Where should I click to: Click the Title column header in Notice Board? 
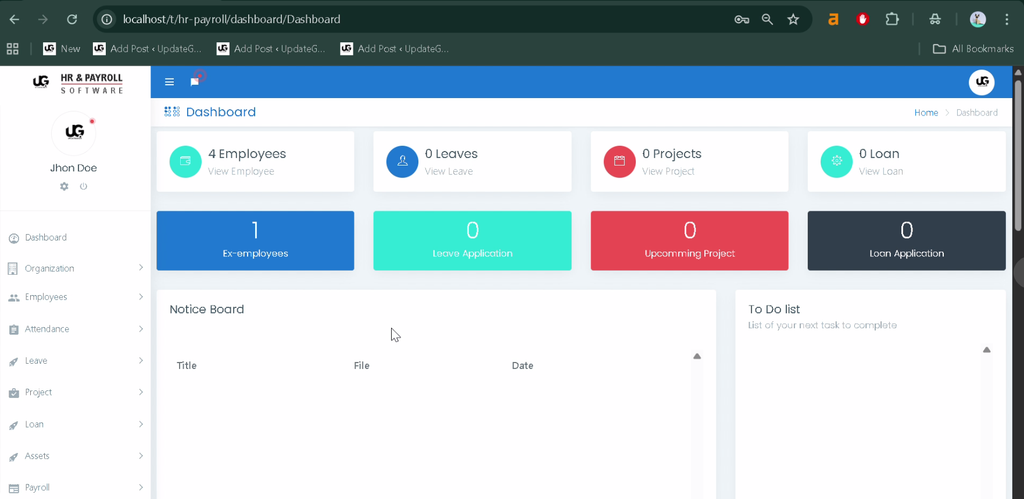coord(187,366)
